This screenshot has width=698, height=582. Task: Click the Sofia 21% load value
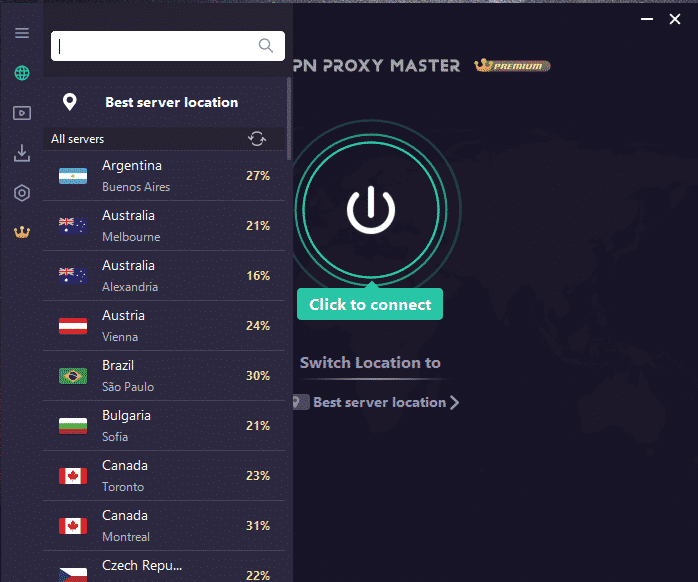[x=258, y=426]
